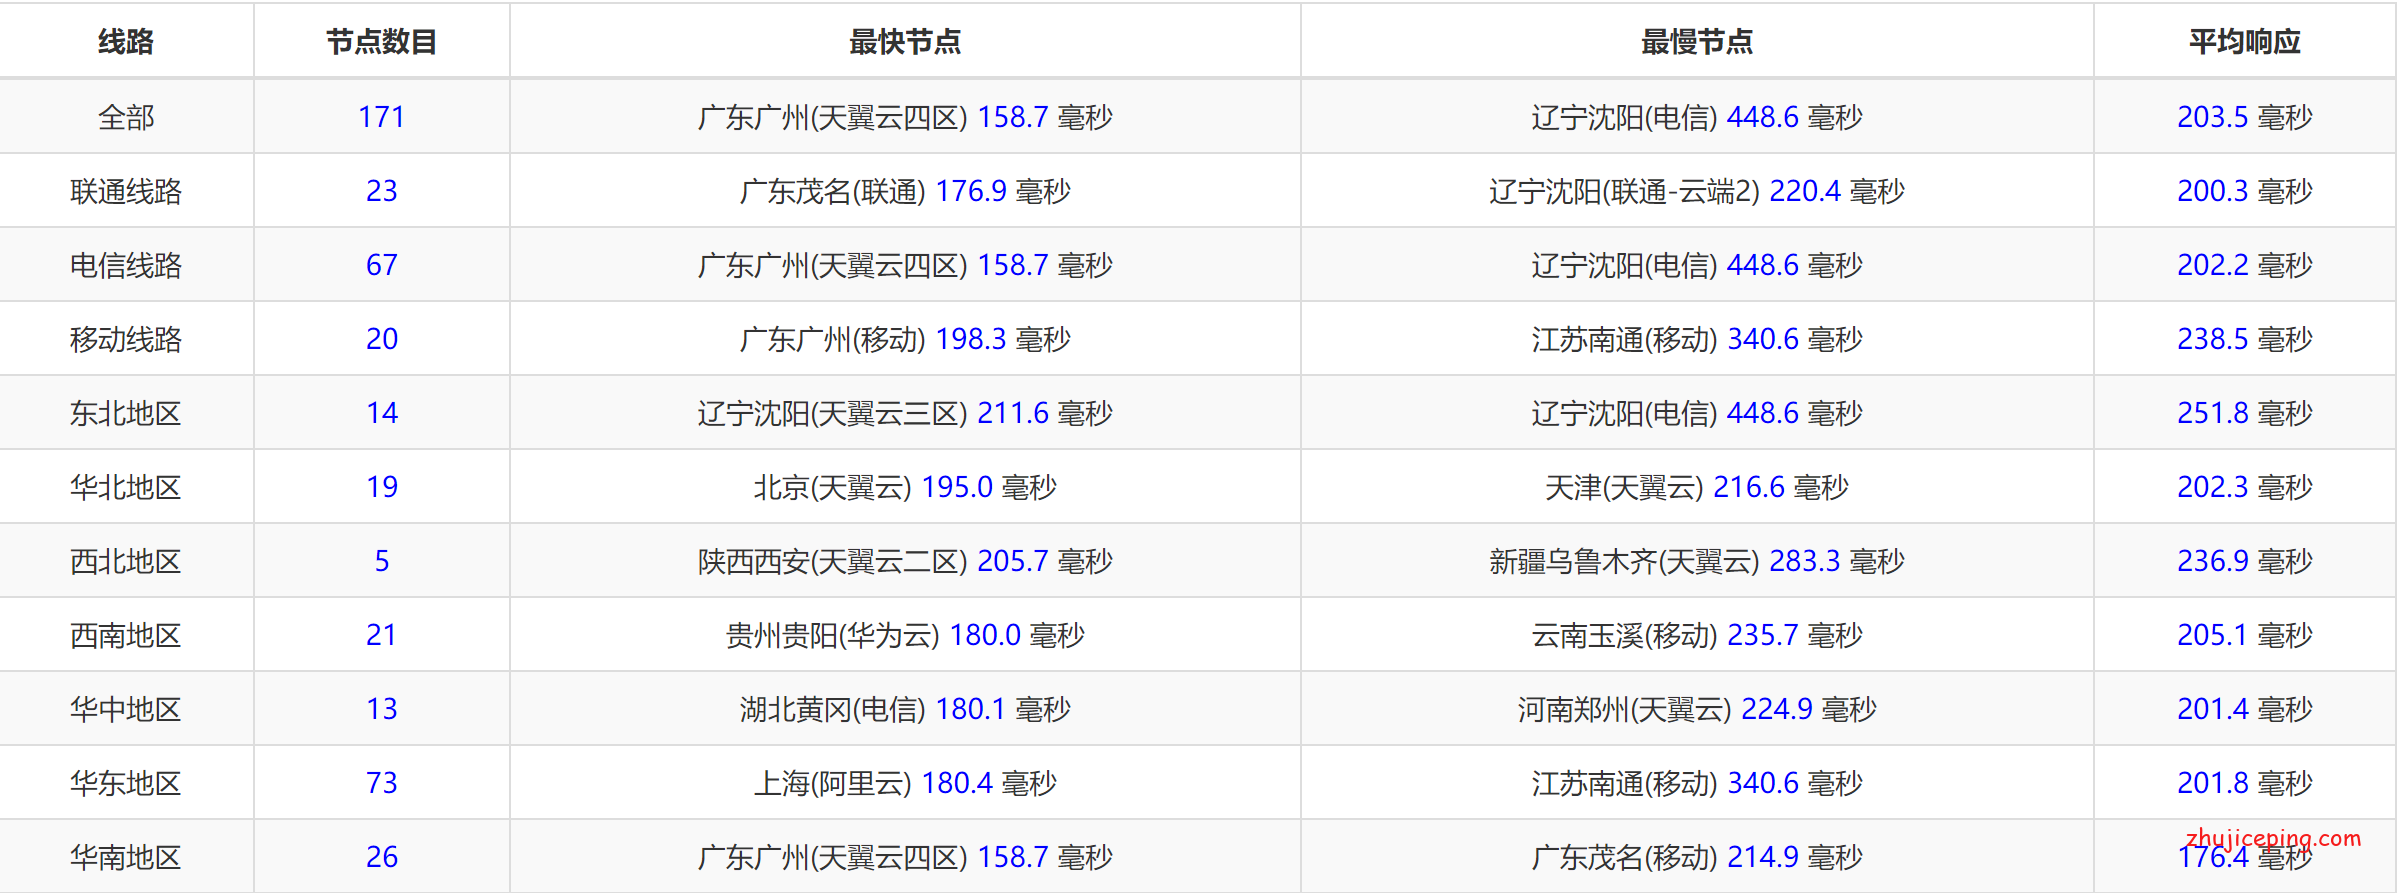Click 广东茂名(联通) 176.9 毫秒 cell

tap(905, 191)
